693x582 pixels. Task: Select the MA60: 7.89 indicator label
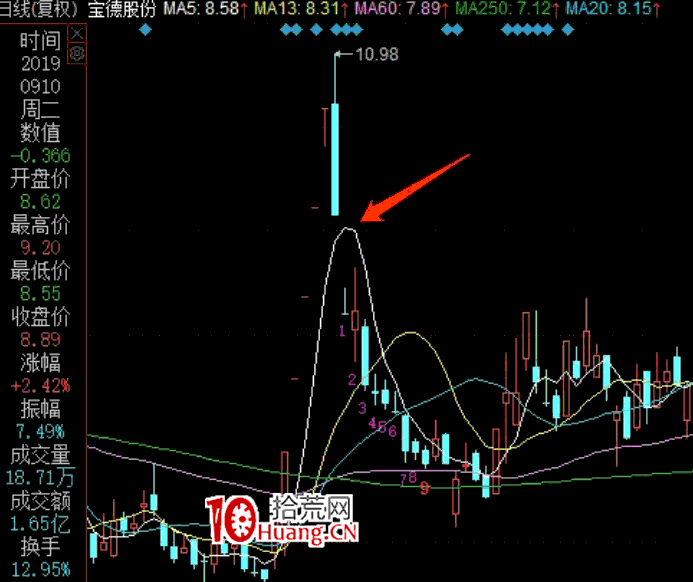401,9
